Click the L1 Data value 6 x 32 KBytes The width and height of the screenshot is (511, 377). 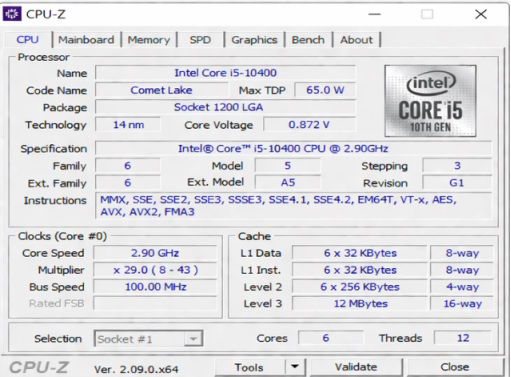(360, 253)
